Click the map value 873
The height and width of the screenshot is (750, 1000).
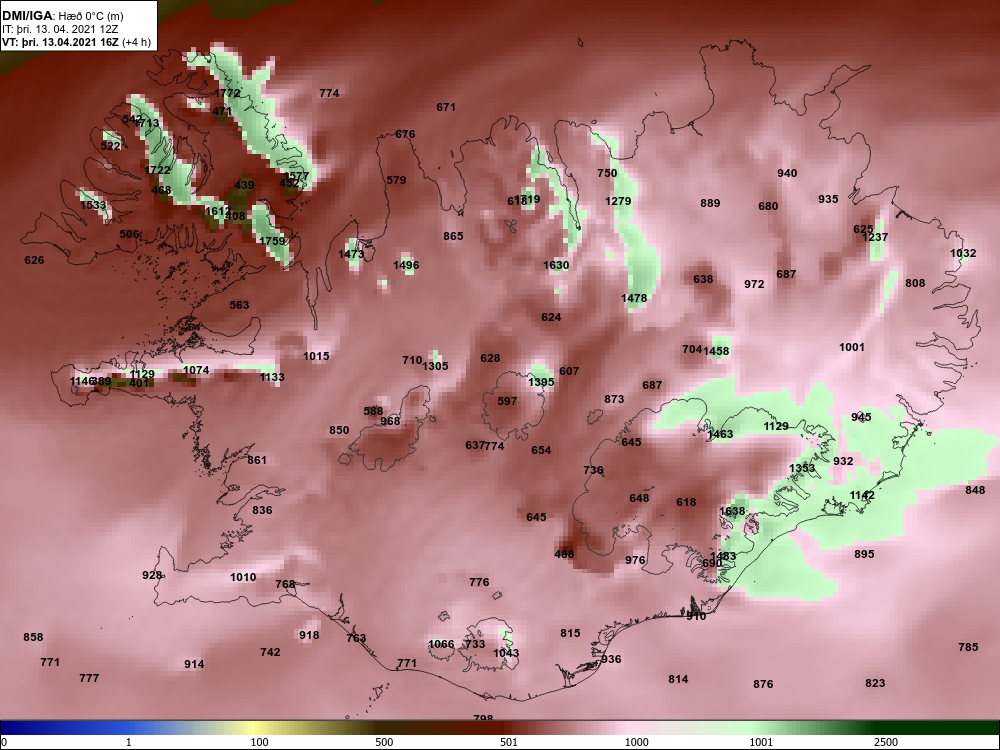[x=614, y=399]
